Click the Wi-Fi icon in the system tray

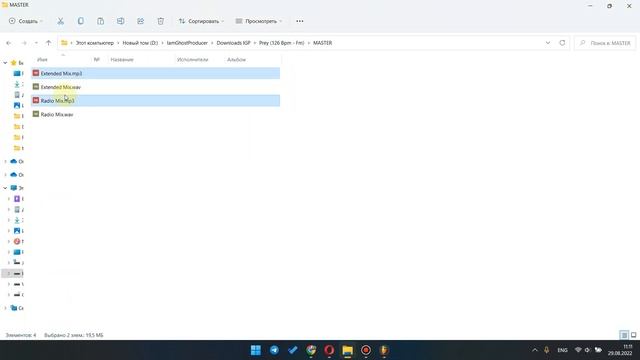pyautogui.click(x=578, y=350)
